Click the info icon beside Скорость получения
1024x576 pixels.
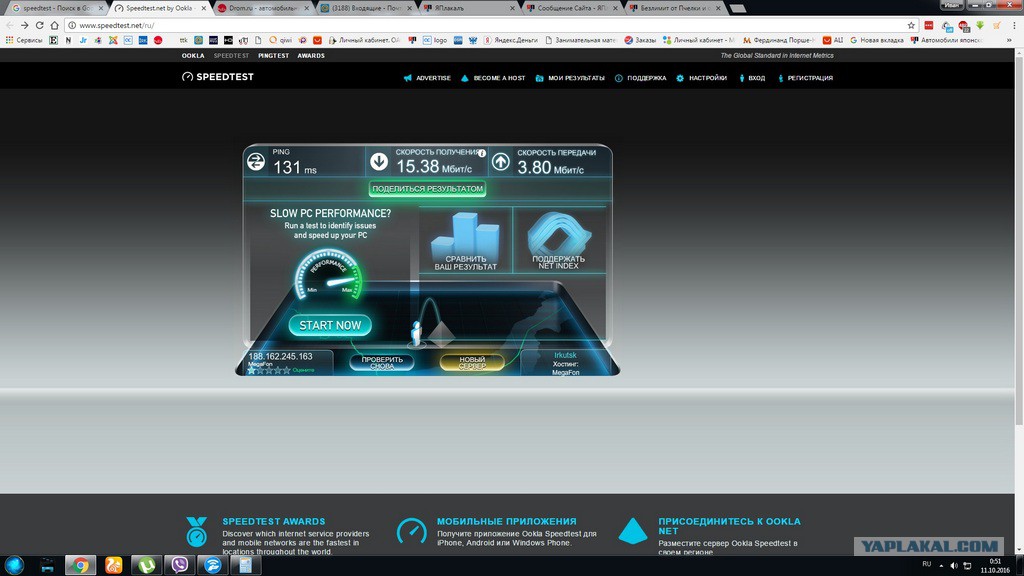tap(482, 153)
